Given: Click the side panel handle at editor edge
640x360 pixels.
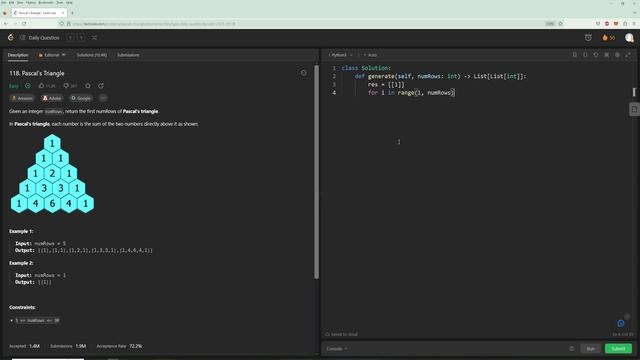Looking at the screenshot, I should pyautogui.click(x=634, y=109).
